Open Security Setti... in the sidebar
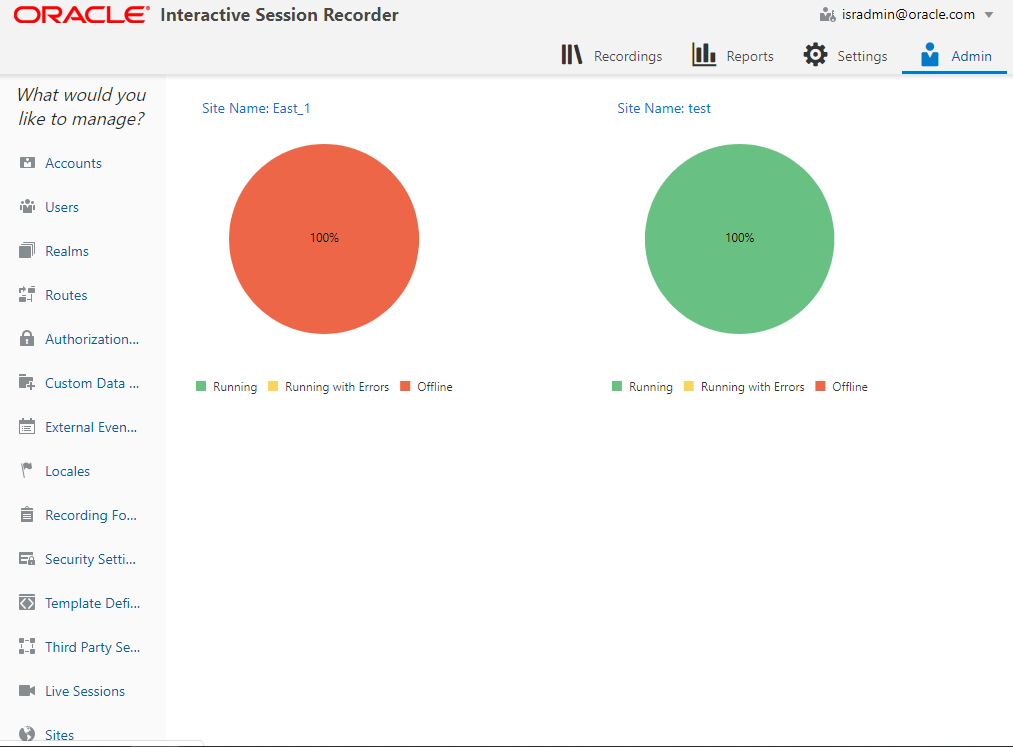Screen dimensions: 1013x747 click(x=90, y=559)
